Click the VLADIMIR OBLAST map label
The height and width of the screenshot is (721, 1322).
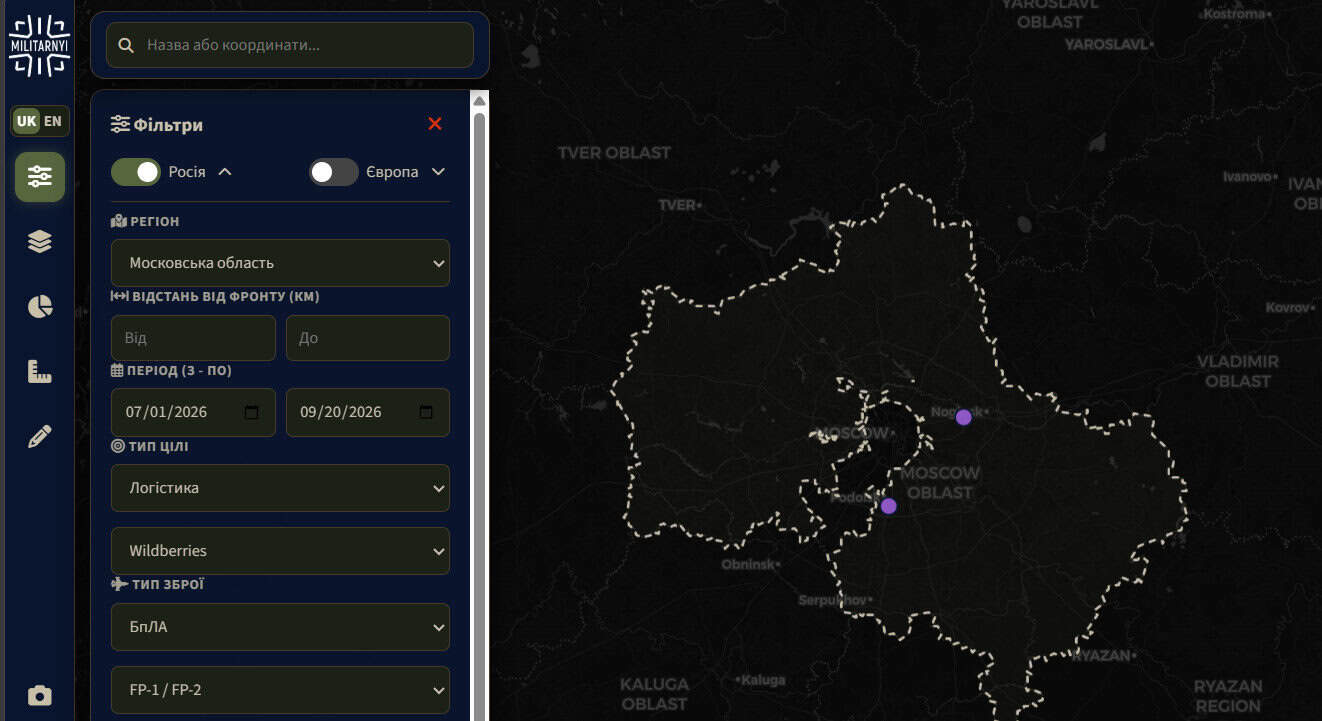click(x=1238, y=371)
